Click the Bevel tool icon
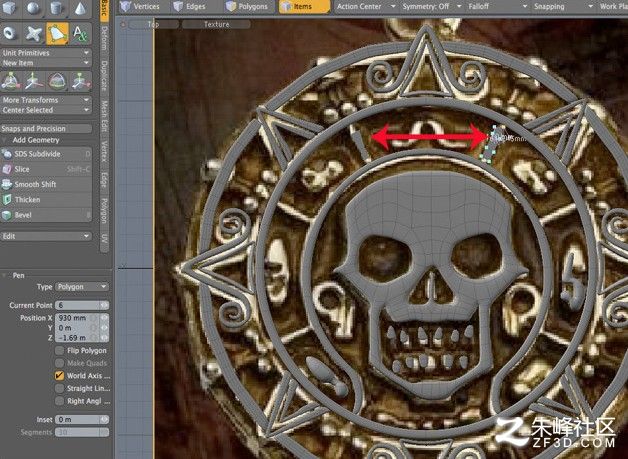 [7, 215]
